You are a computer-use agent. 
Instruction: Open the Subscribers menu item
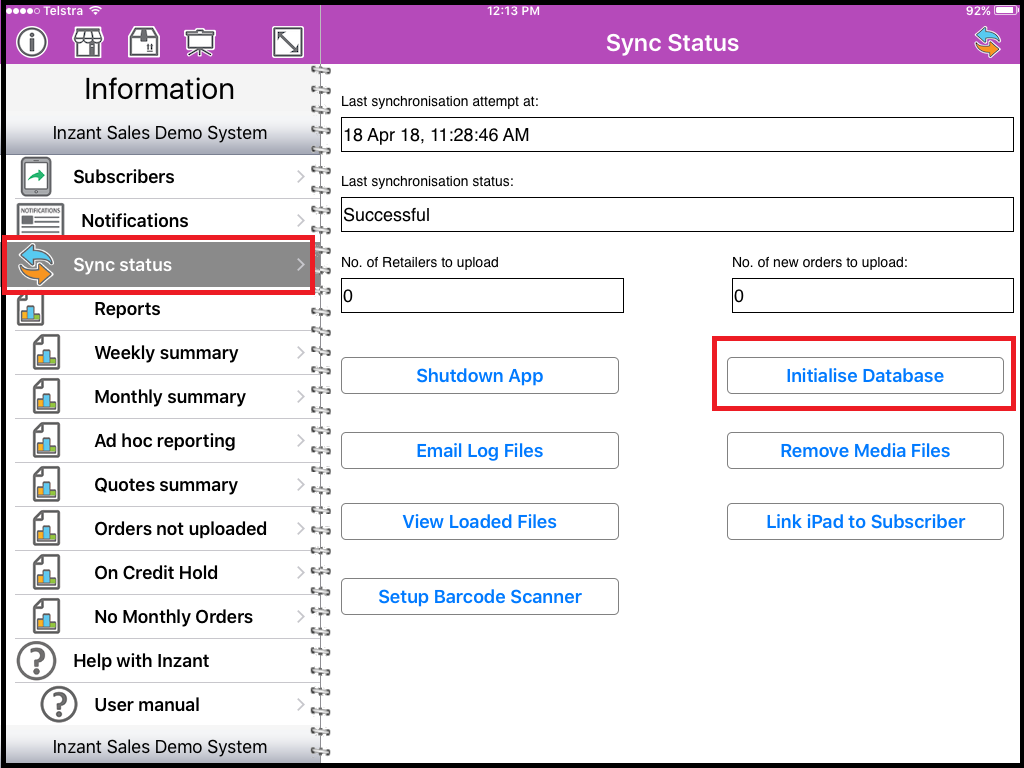[161, 176]
